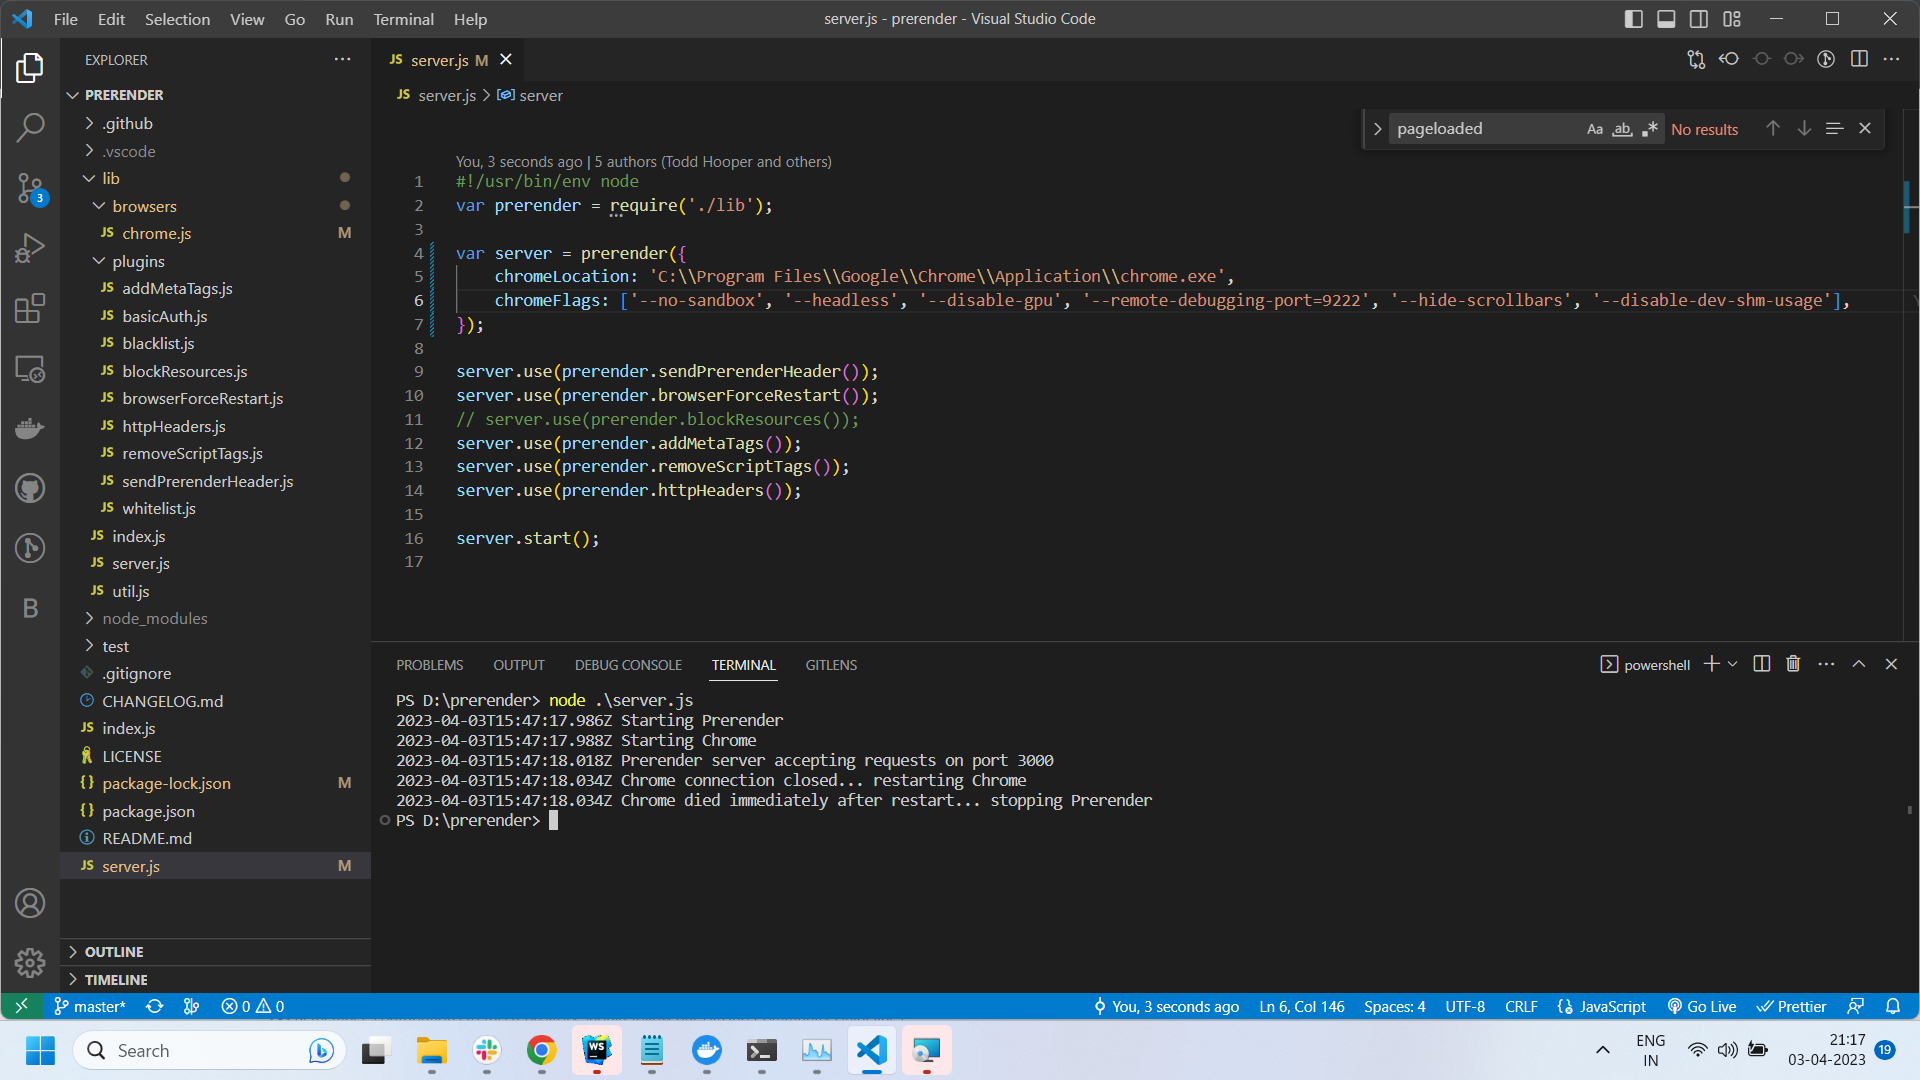The image size is (1920, 1080).
Task: Click CRLF end of line selector
Action: pos(1521,1006)
